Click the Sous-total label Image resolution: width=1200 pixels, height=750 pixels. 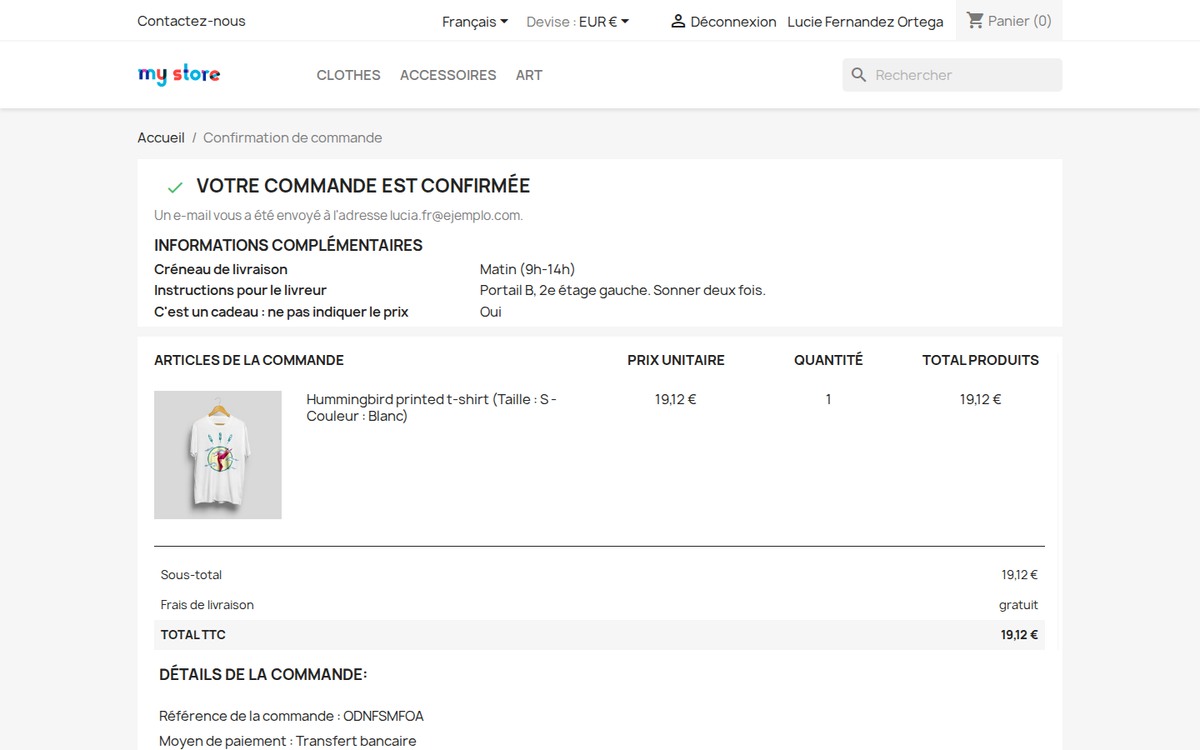(191, 575)
